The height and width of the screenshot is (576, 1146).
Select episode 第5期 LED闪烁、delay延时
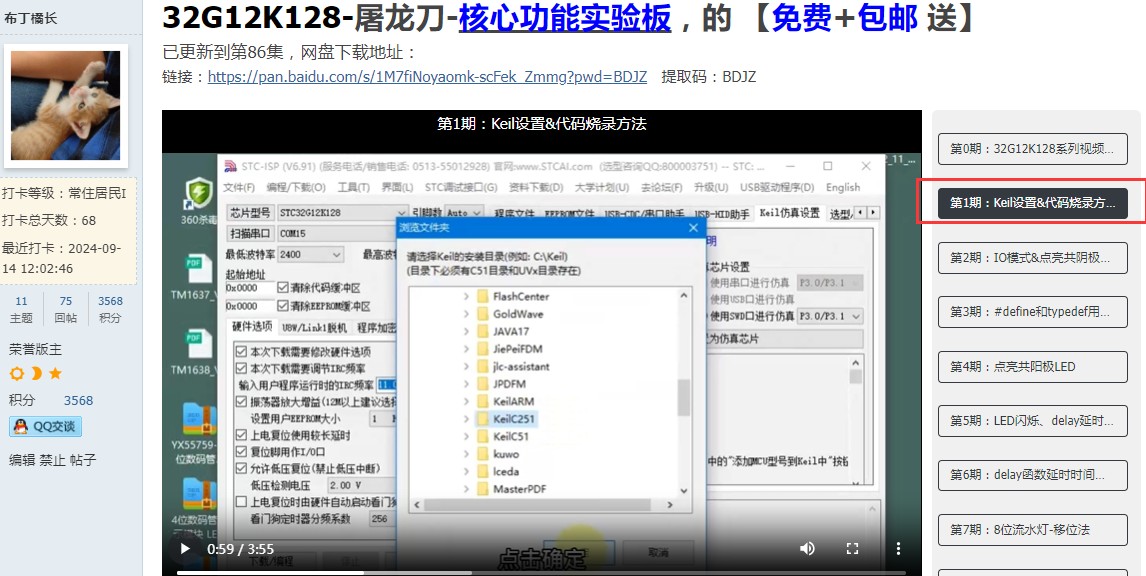[x=1033, y=421]
